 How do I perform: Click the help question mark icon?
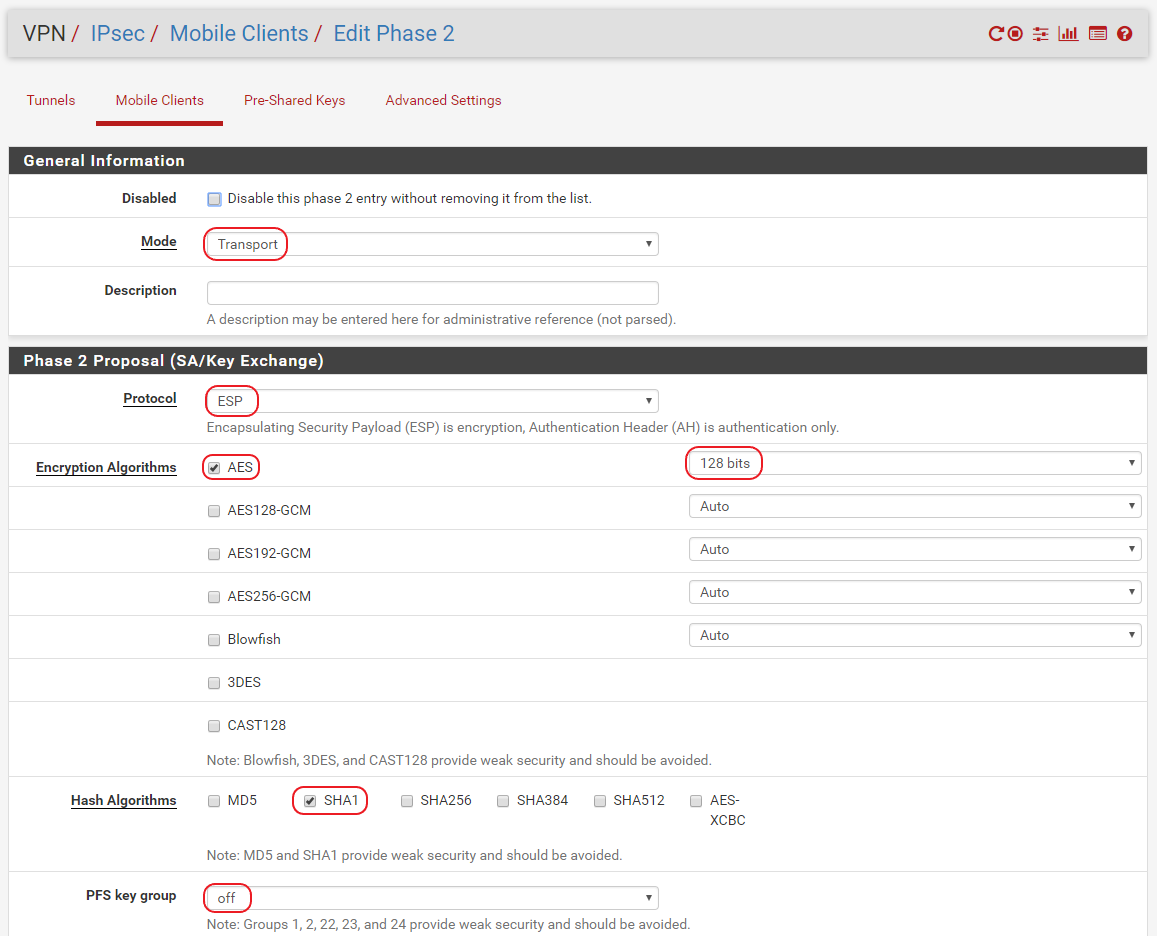[x=1125, y=34]
